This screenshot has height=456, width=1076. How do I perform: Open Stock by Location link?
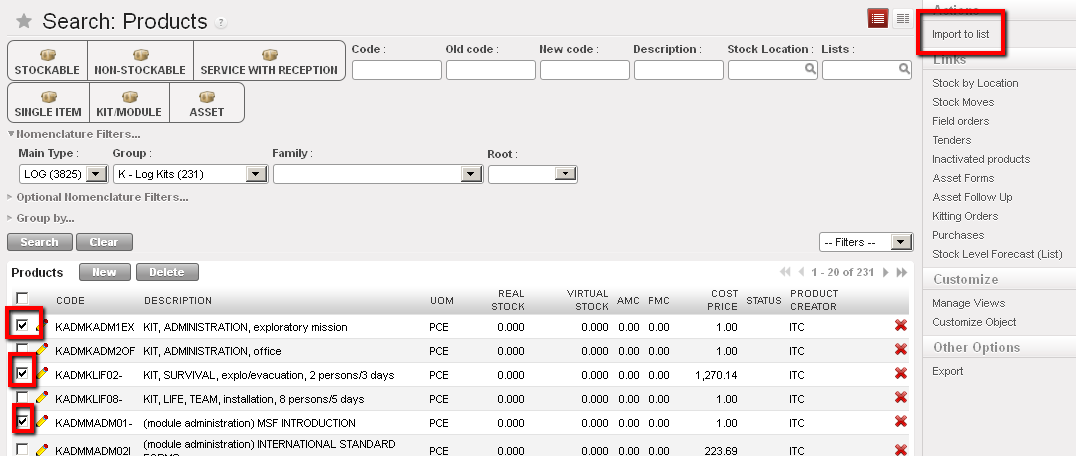[x=975, y=83]
